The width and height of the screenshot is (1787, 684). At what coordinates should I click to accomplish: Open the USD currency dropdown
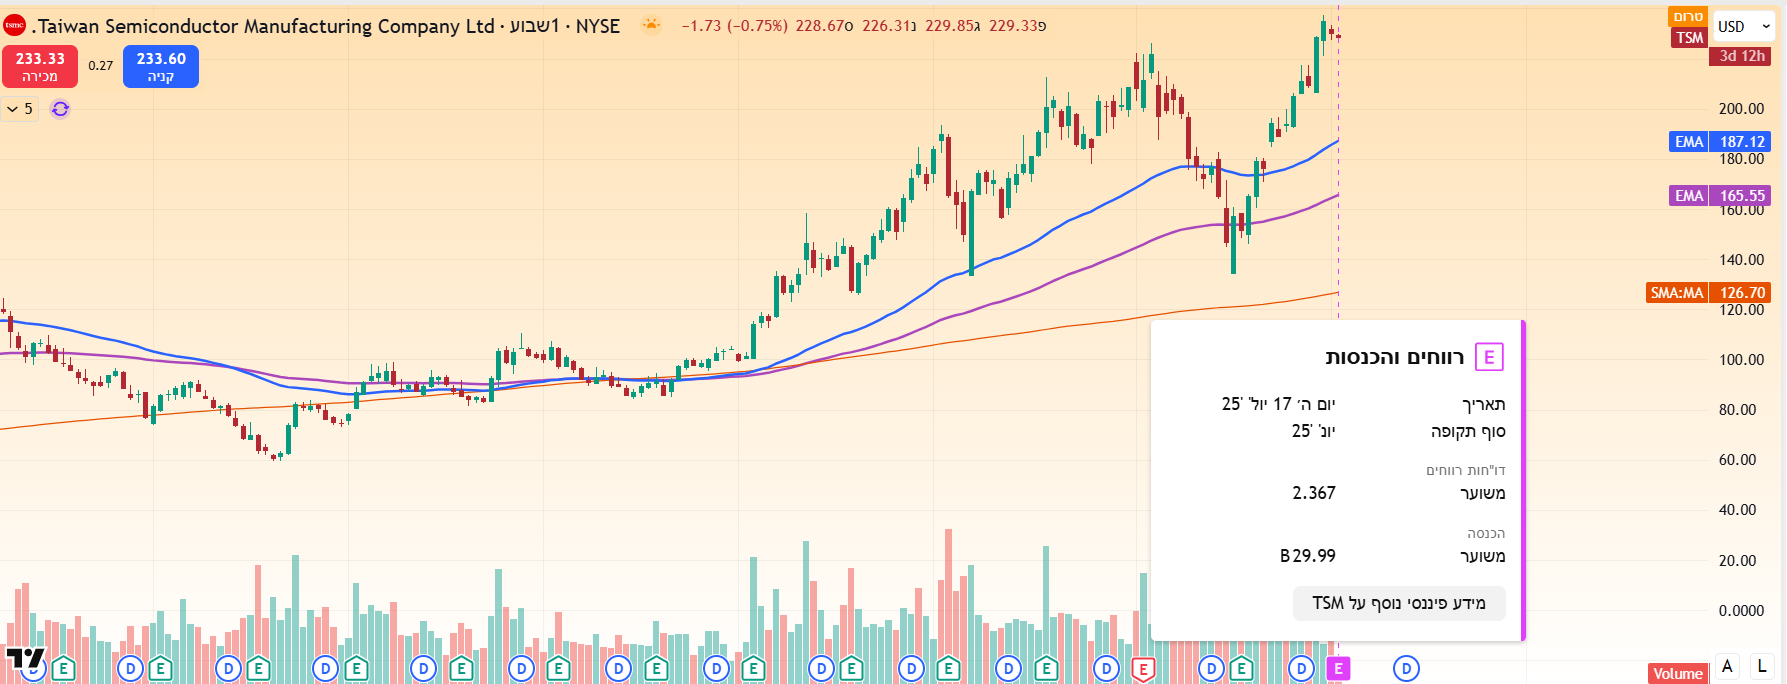click(1744, 27)
